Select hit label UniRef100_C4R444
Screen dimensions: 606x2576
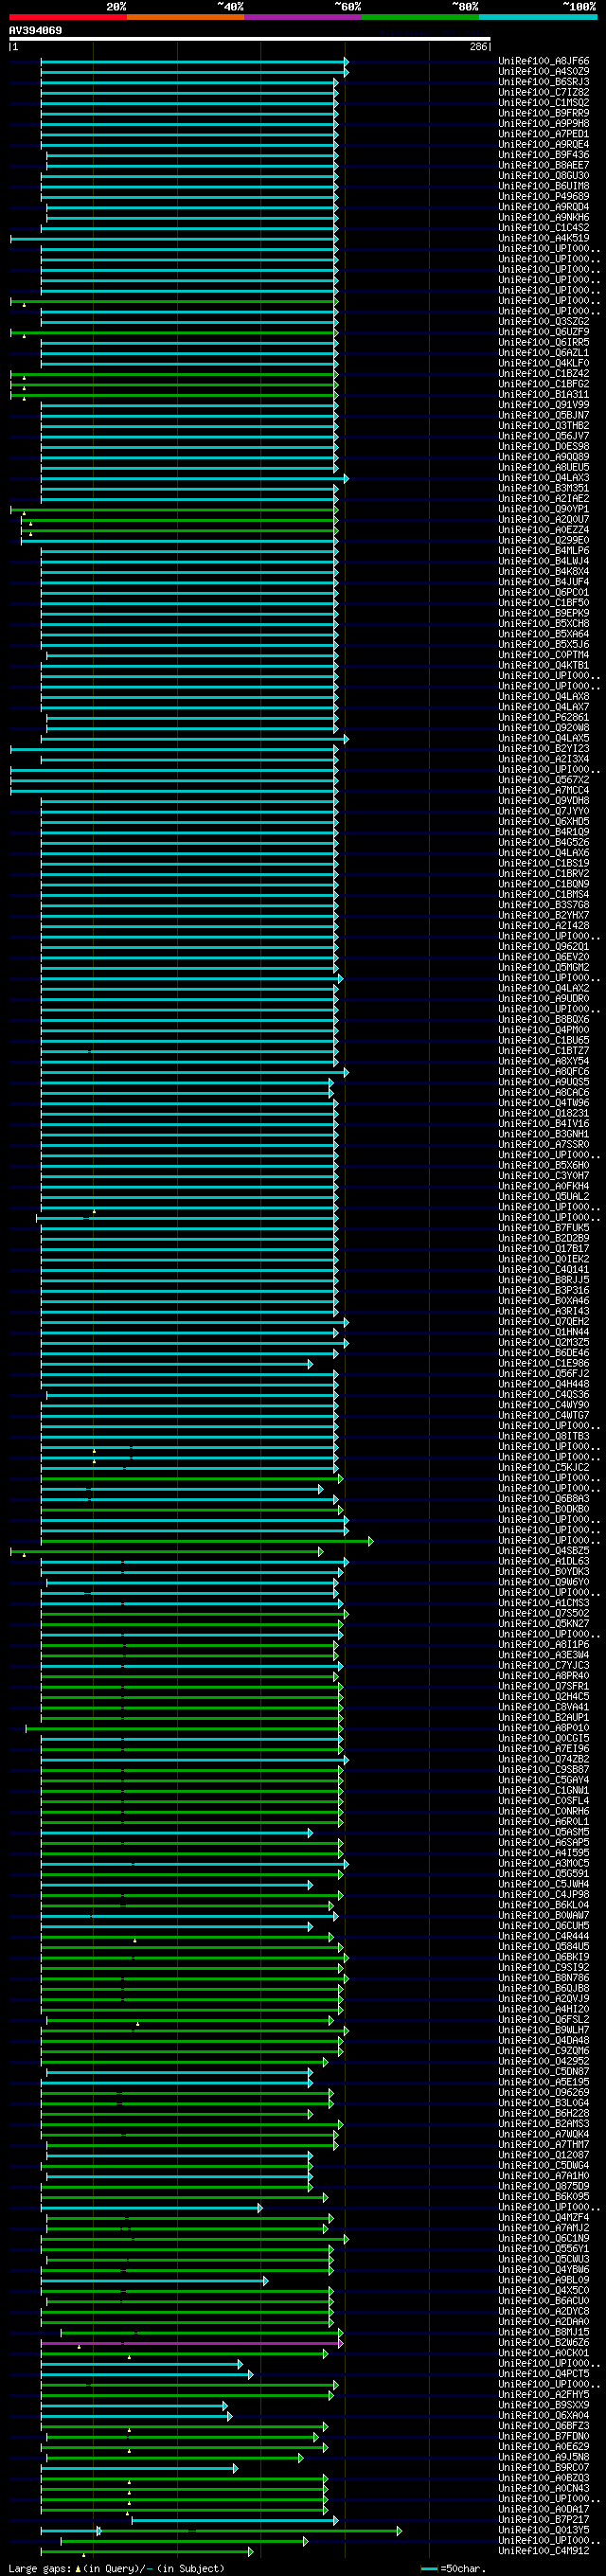(x=544, y=1937)
